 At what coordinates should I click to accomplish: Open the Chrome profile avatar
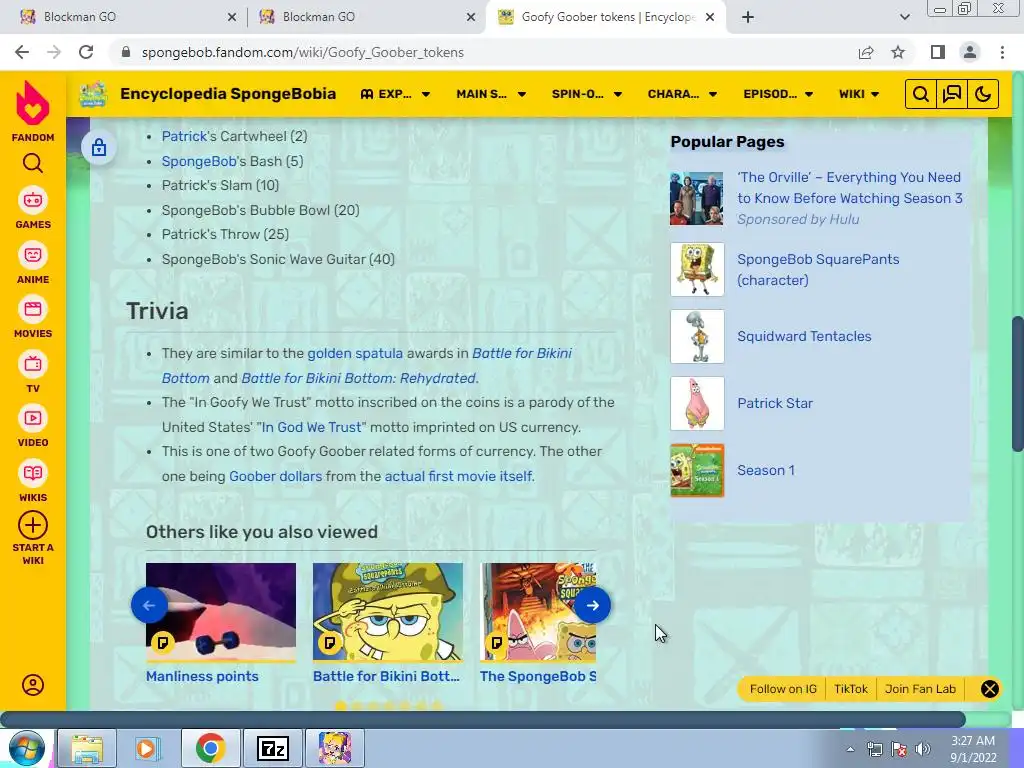click(970, 52)
